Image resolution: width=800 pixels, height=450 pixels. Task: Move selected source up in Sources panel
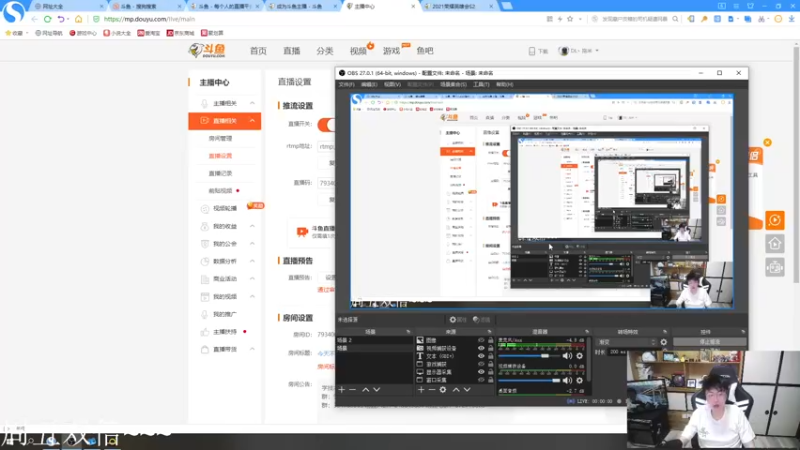click(x=456, y=390)
